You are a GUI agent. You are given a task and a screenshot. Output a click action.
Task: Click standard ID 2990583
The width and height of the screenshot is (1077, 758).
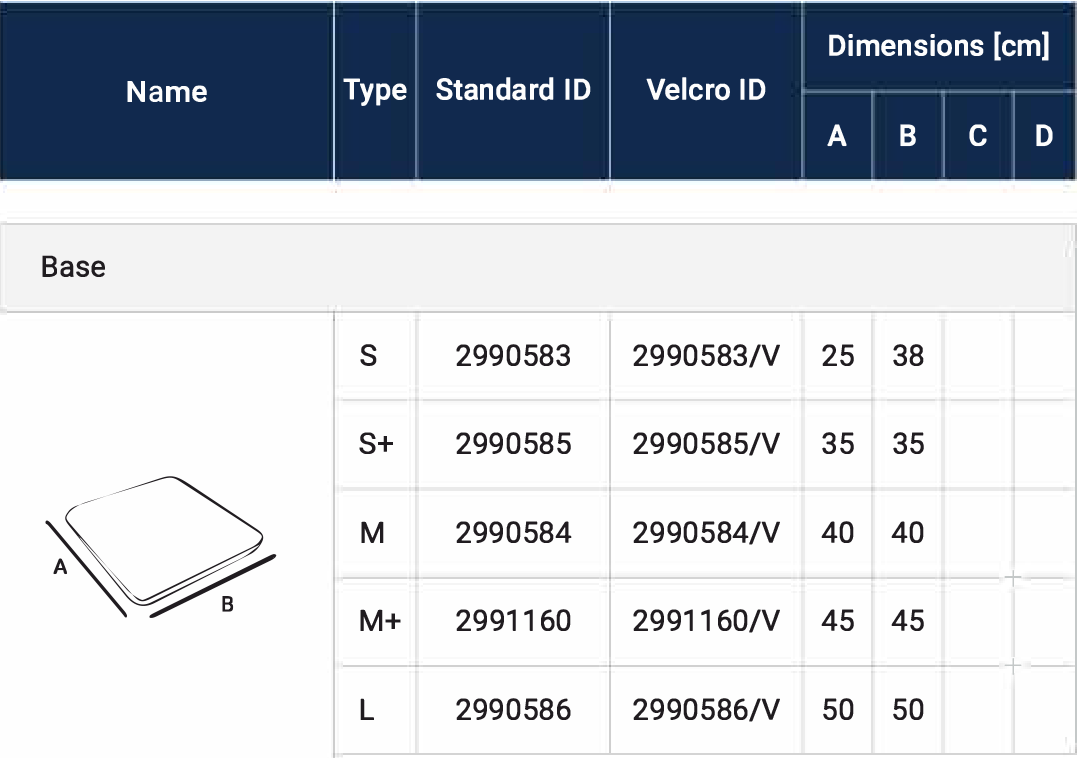(x=513, y=356)
